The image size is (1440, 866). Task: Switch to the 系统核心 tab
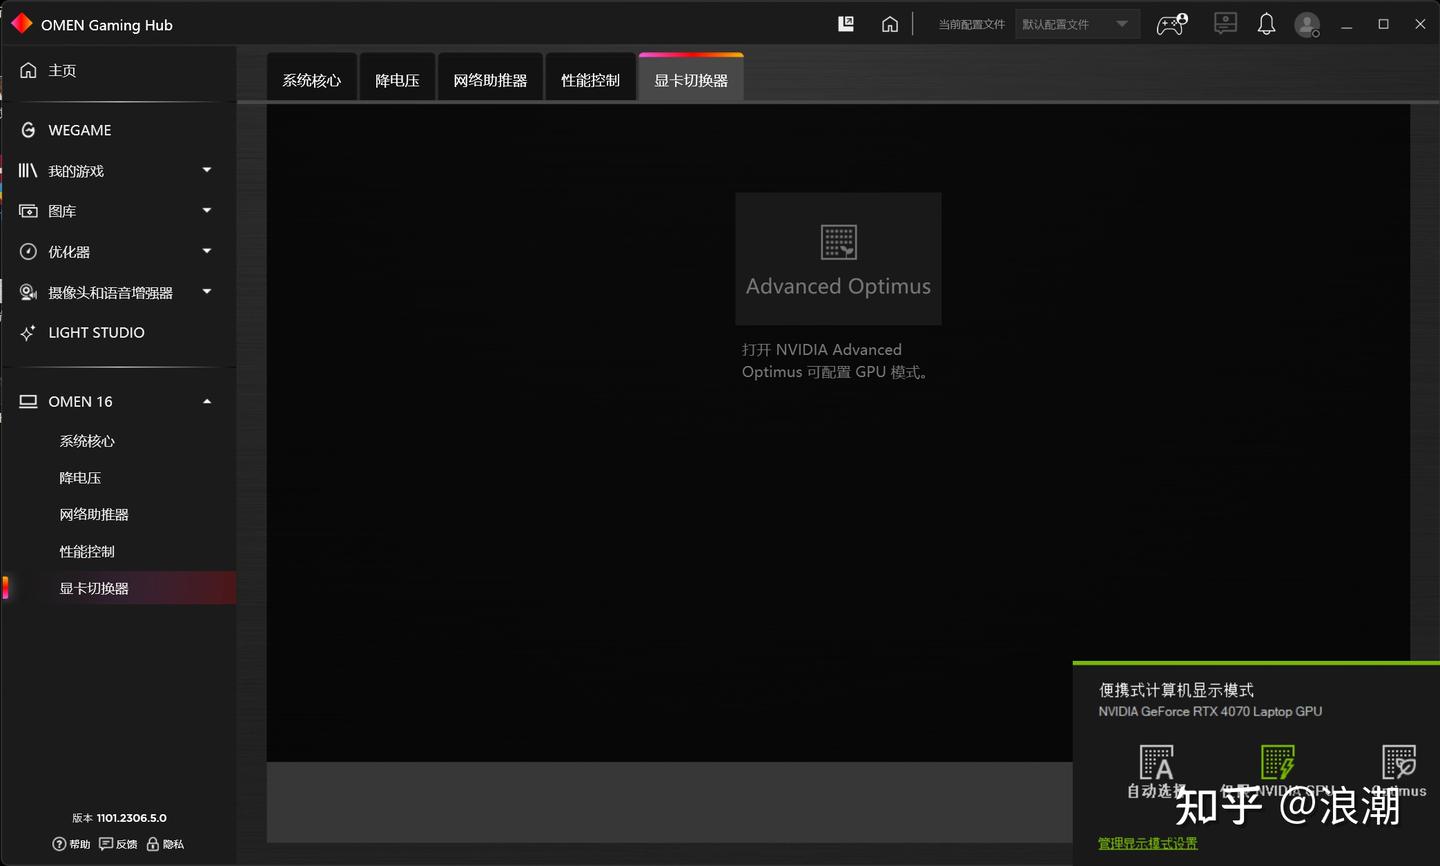click(x=312, y=79)
